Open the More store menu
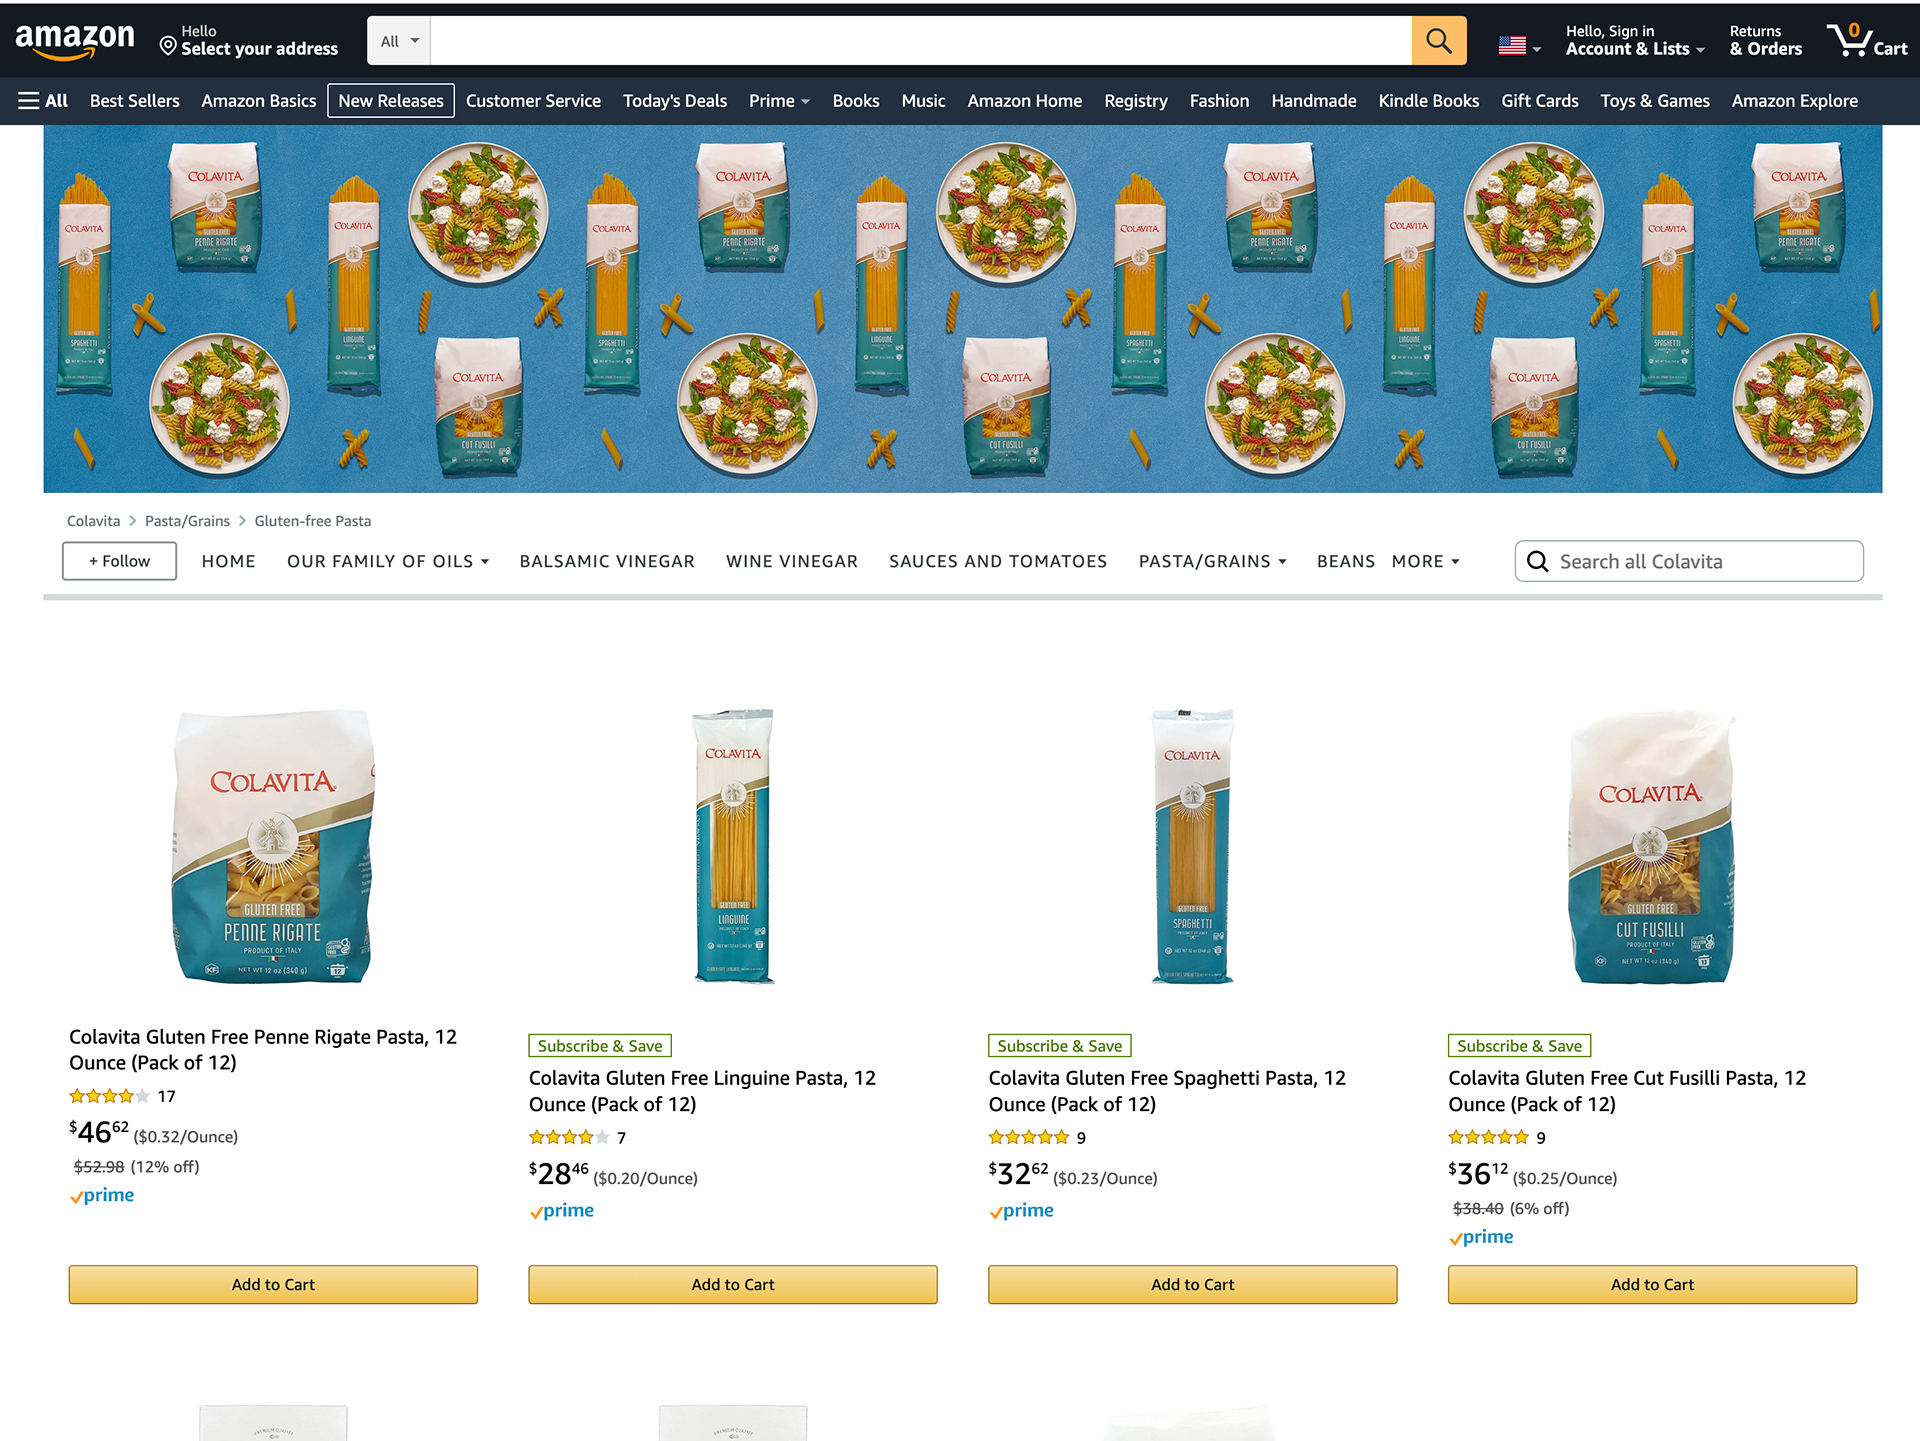 pyautogui.click(x=1425, y=562)
